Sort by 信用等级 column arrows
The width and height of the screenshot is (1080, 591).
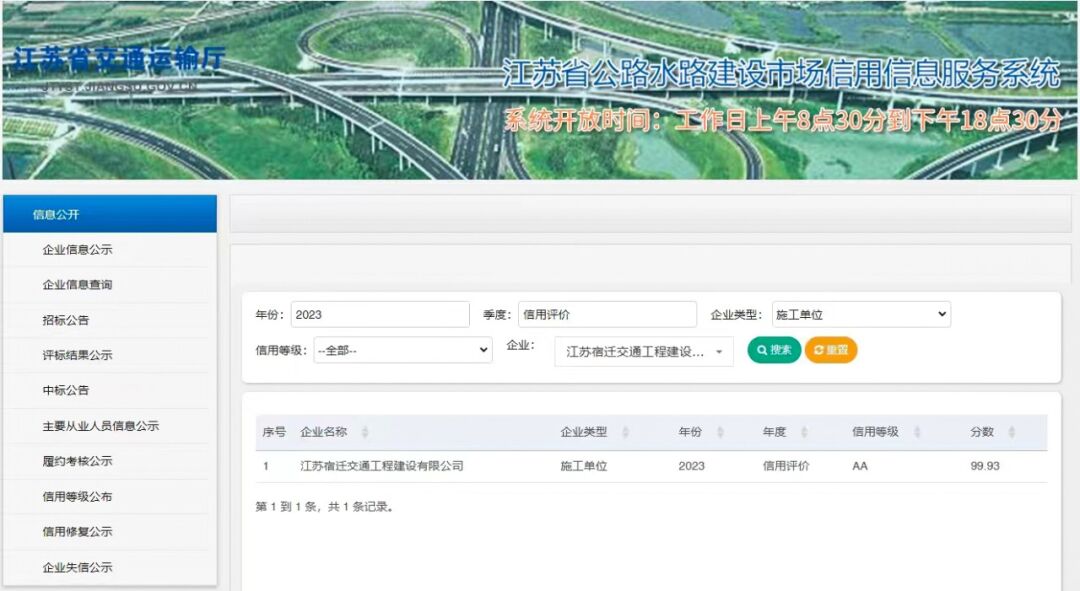click(x=916, y=432)
